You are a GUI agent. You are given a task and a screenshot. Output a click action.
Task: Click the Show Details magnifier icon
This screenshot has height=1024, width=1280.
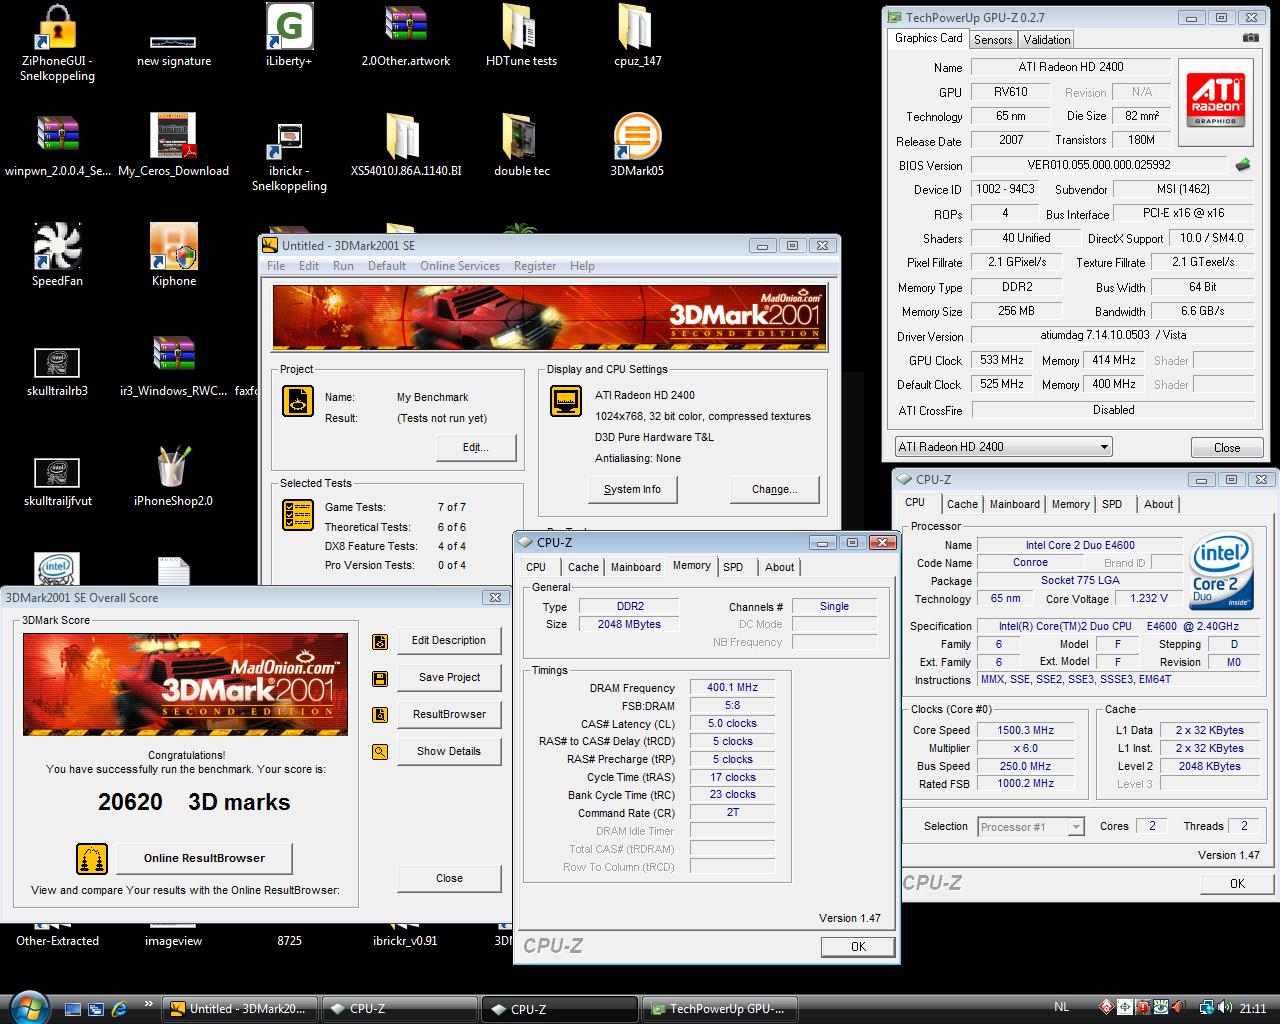pos(380,752)
